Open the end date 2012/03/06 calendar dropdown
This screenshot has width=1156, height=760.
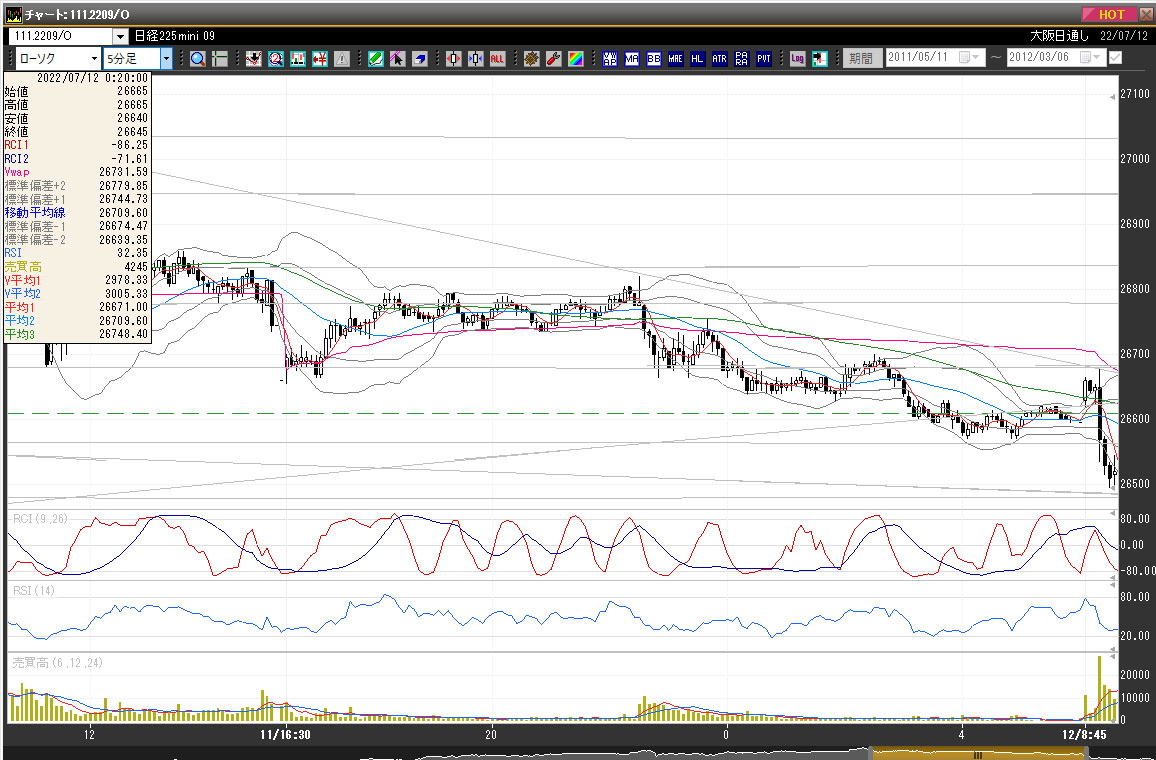(1091, 57)
